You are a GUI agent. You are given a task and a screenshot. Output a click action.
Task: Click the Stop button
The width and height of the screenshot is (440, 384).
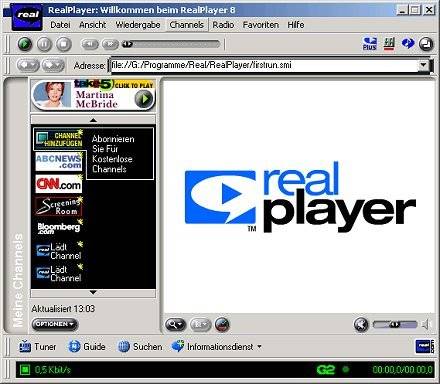[x=64, y=44]
